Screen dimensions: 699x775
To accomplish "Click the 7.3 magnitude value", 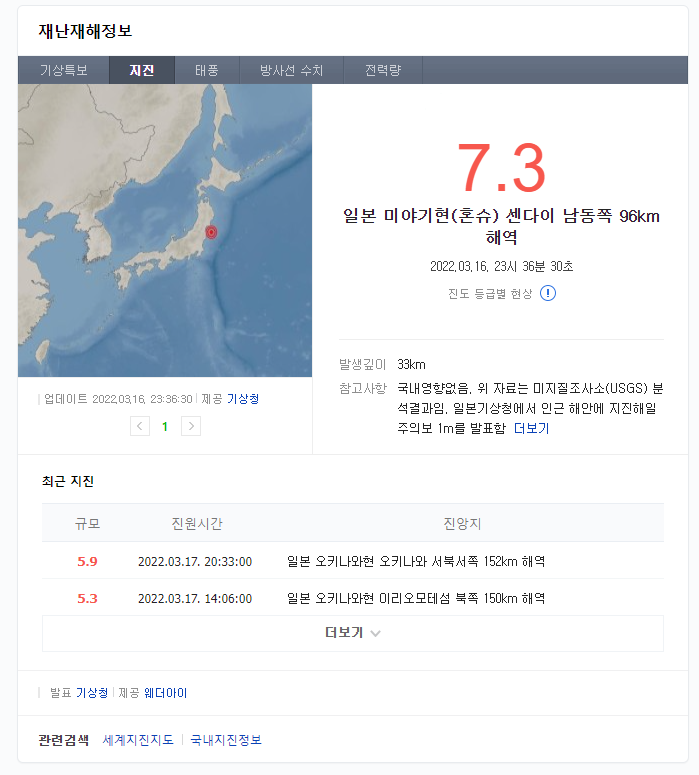I will tap(501, 168).
